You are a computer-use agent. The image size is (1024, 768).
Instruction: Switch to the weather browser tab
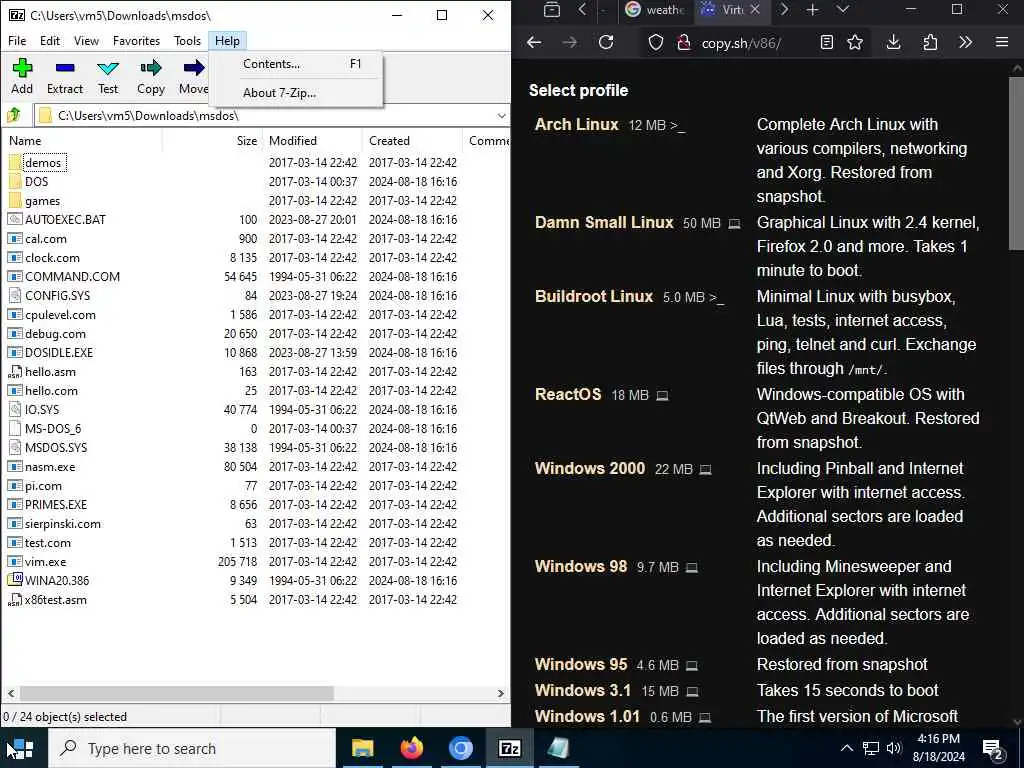click(x=655, y=10)
